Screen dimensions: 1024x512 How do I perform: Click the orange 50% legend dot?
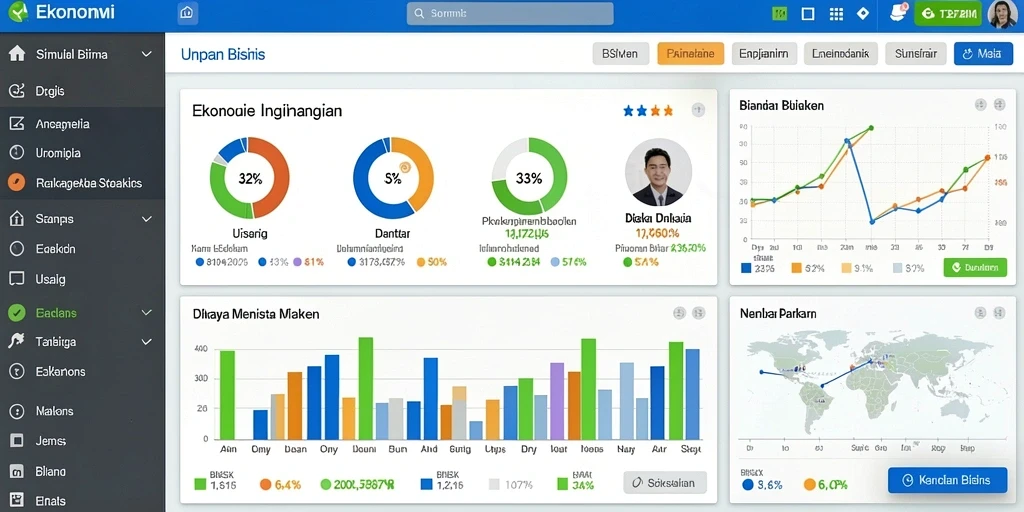pyautogui.click(x=421, y=262)
